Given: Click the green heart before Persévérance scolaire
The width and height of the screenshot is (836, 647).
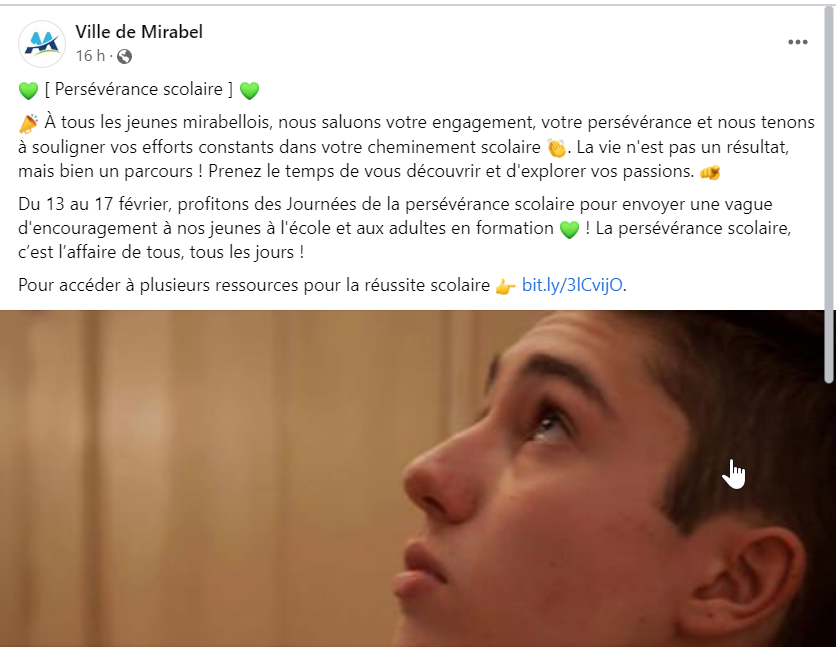Looking at the screenshot, I should click(x=28, y=90).
